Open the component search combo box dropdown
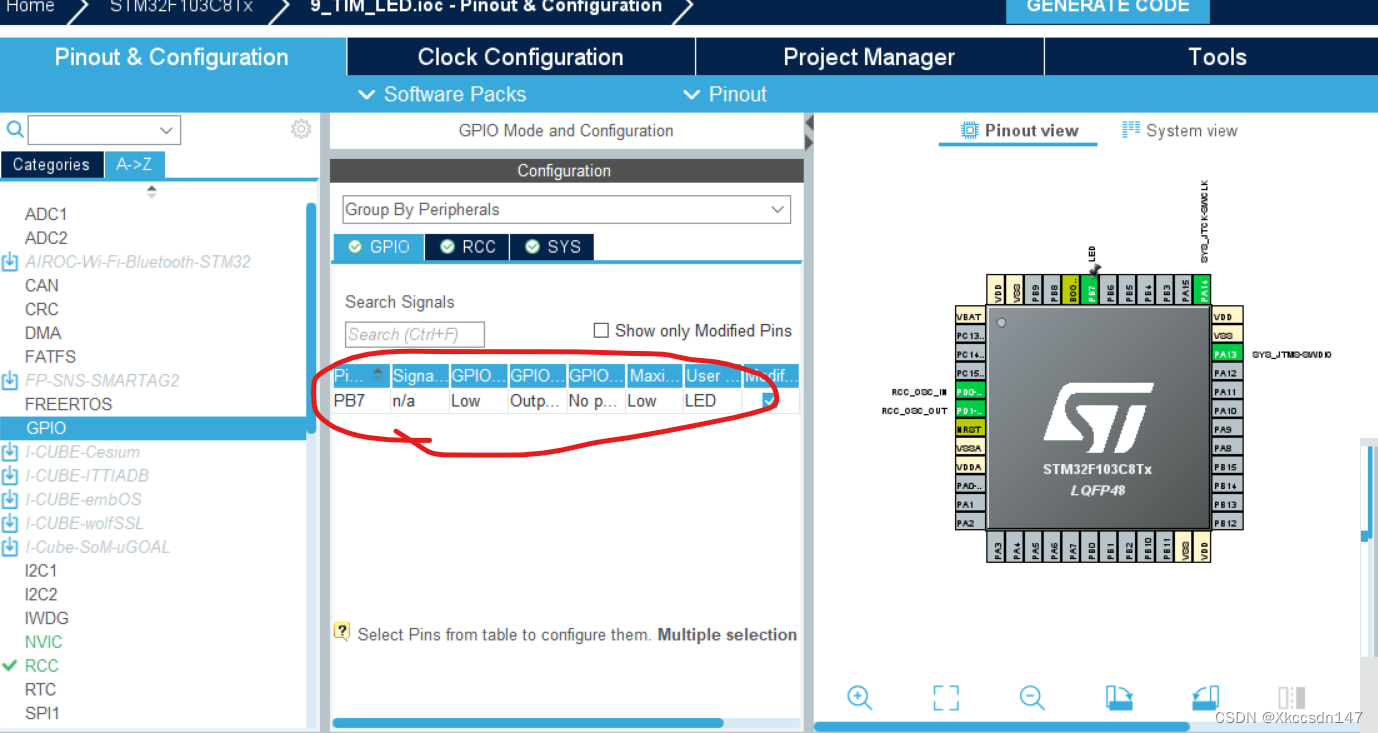 point(167,130)
